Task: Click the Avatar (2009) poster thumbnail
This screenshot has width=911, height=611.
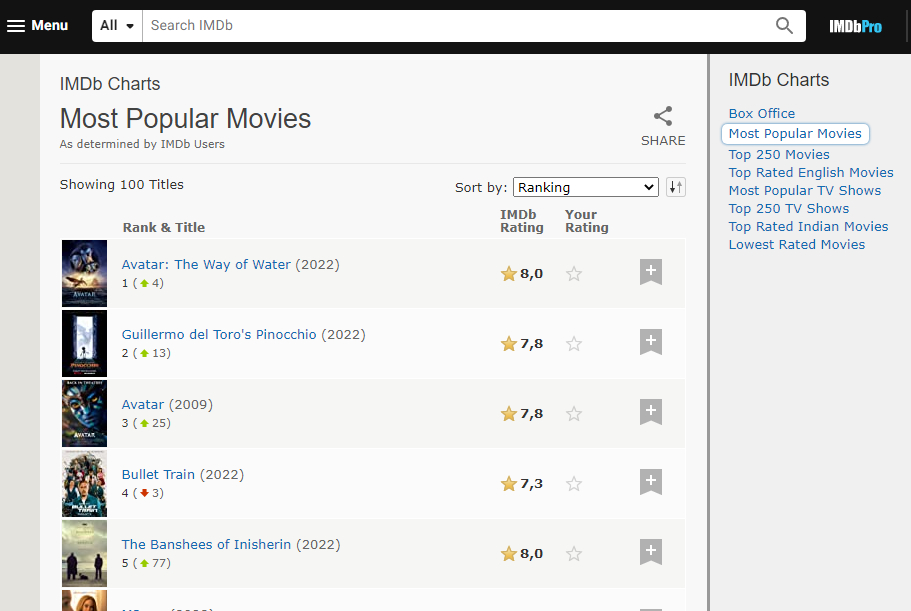Action: 84,413
